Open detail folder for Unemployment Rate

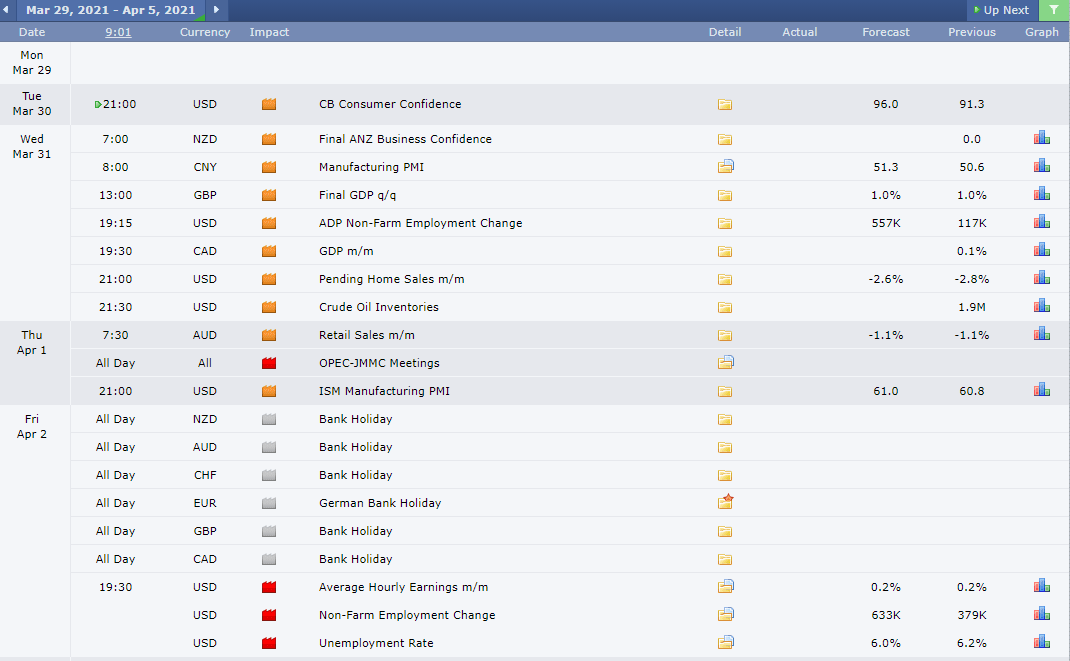pyautogui.click(x=725, y=642)
